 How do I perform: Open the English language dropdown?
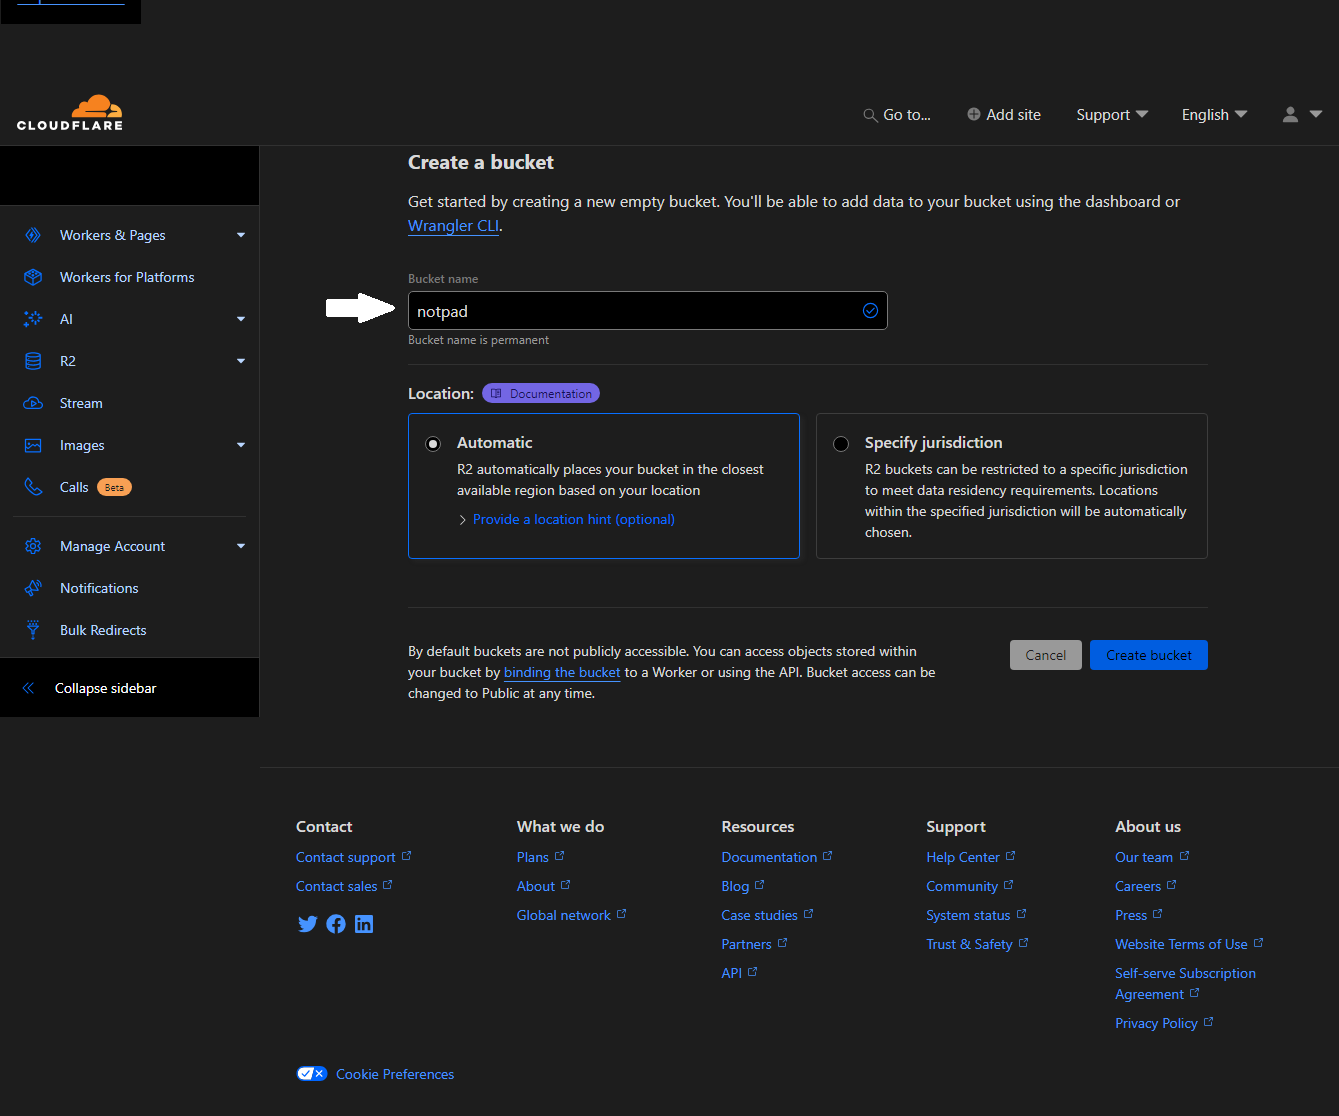click(x=1214, y=115)
